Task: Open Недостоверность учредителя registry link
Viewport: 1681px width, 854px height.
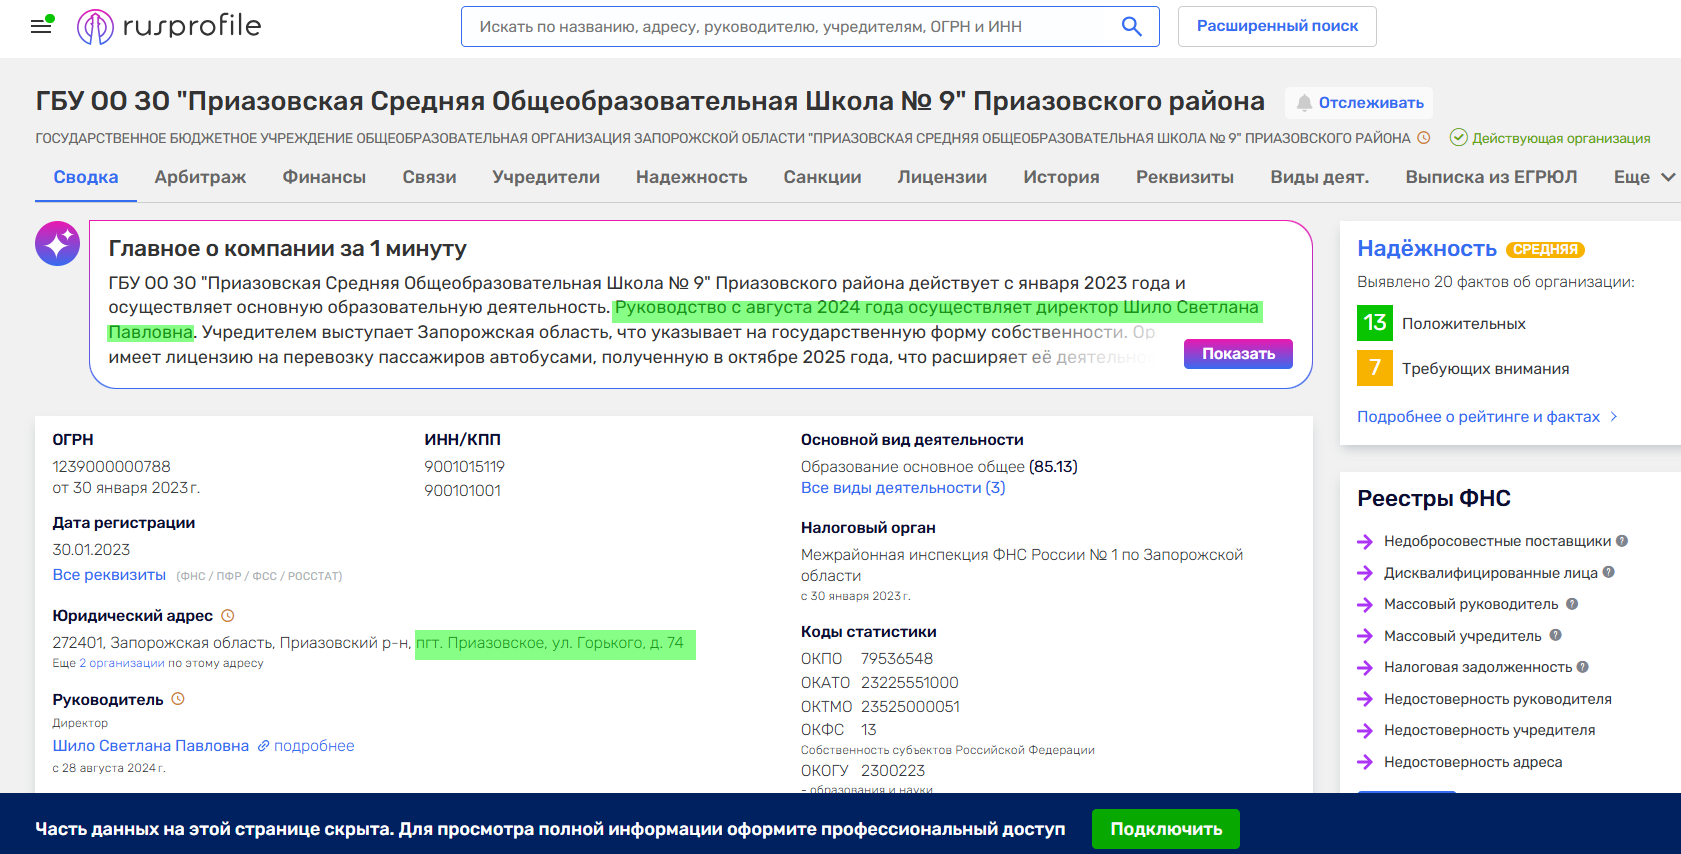Action: coord(1489,731)
